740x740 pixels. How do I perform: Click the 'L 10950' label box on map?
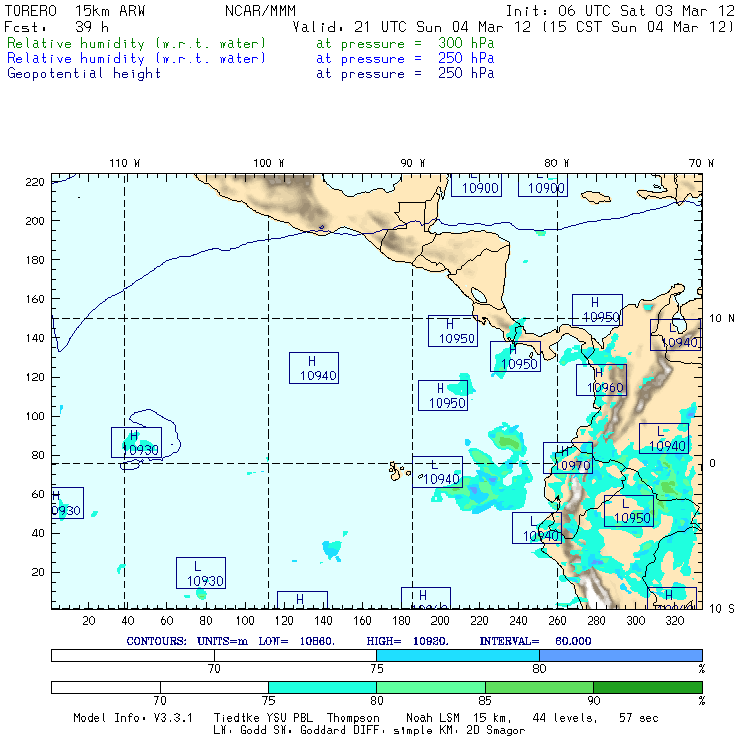tap(629, 511)
